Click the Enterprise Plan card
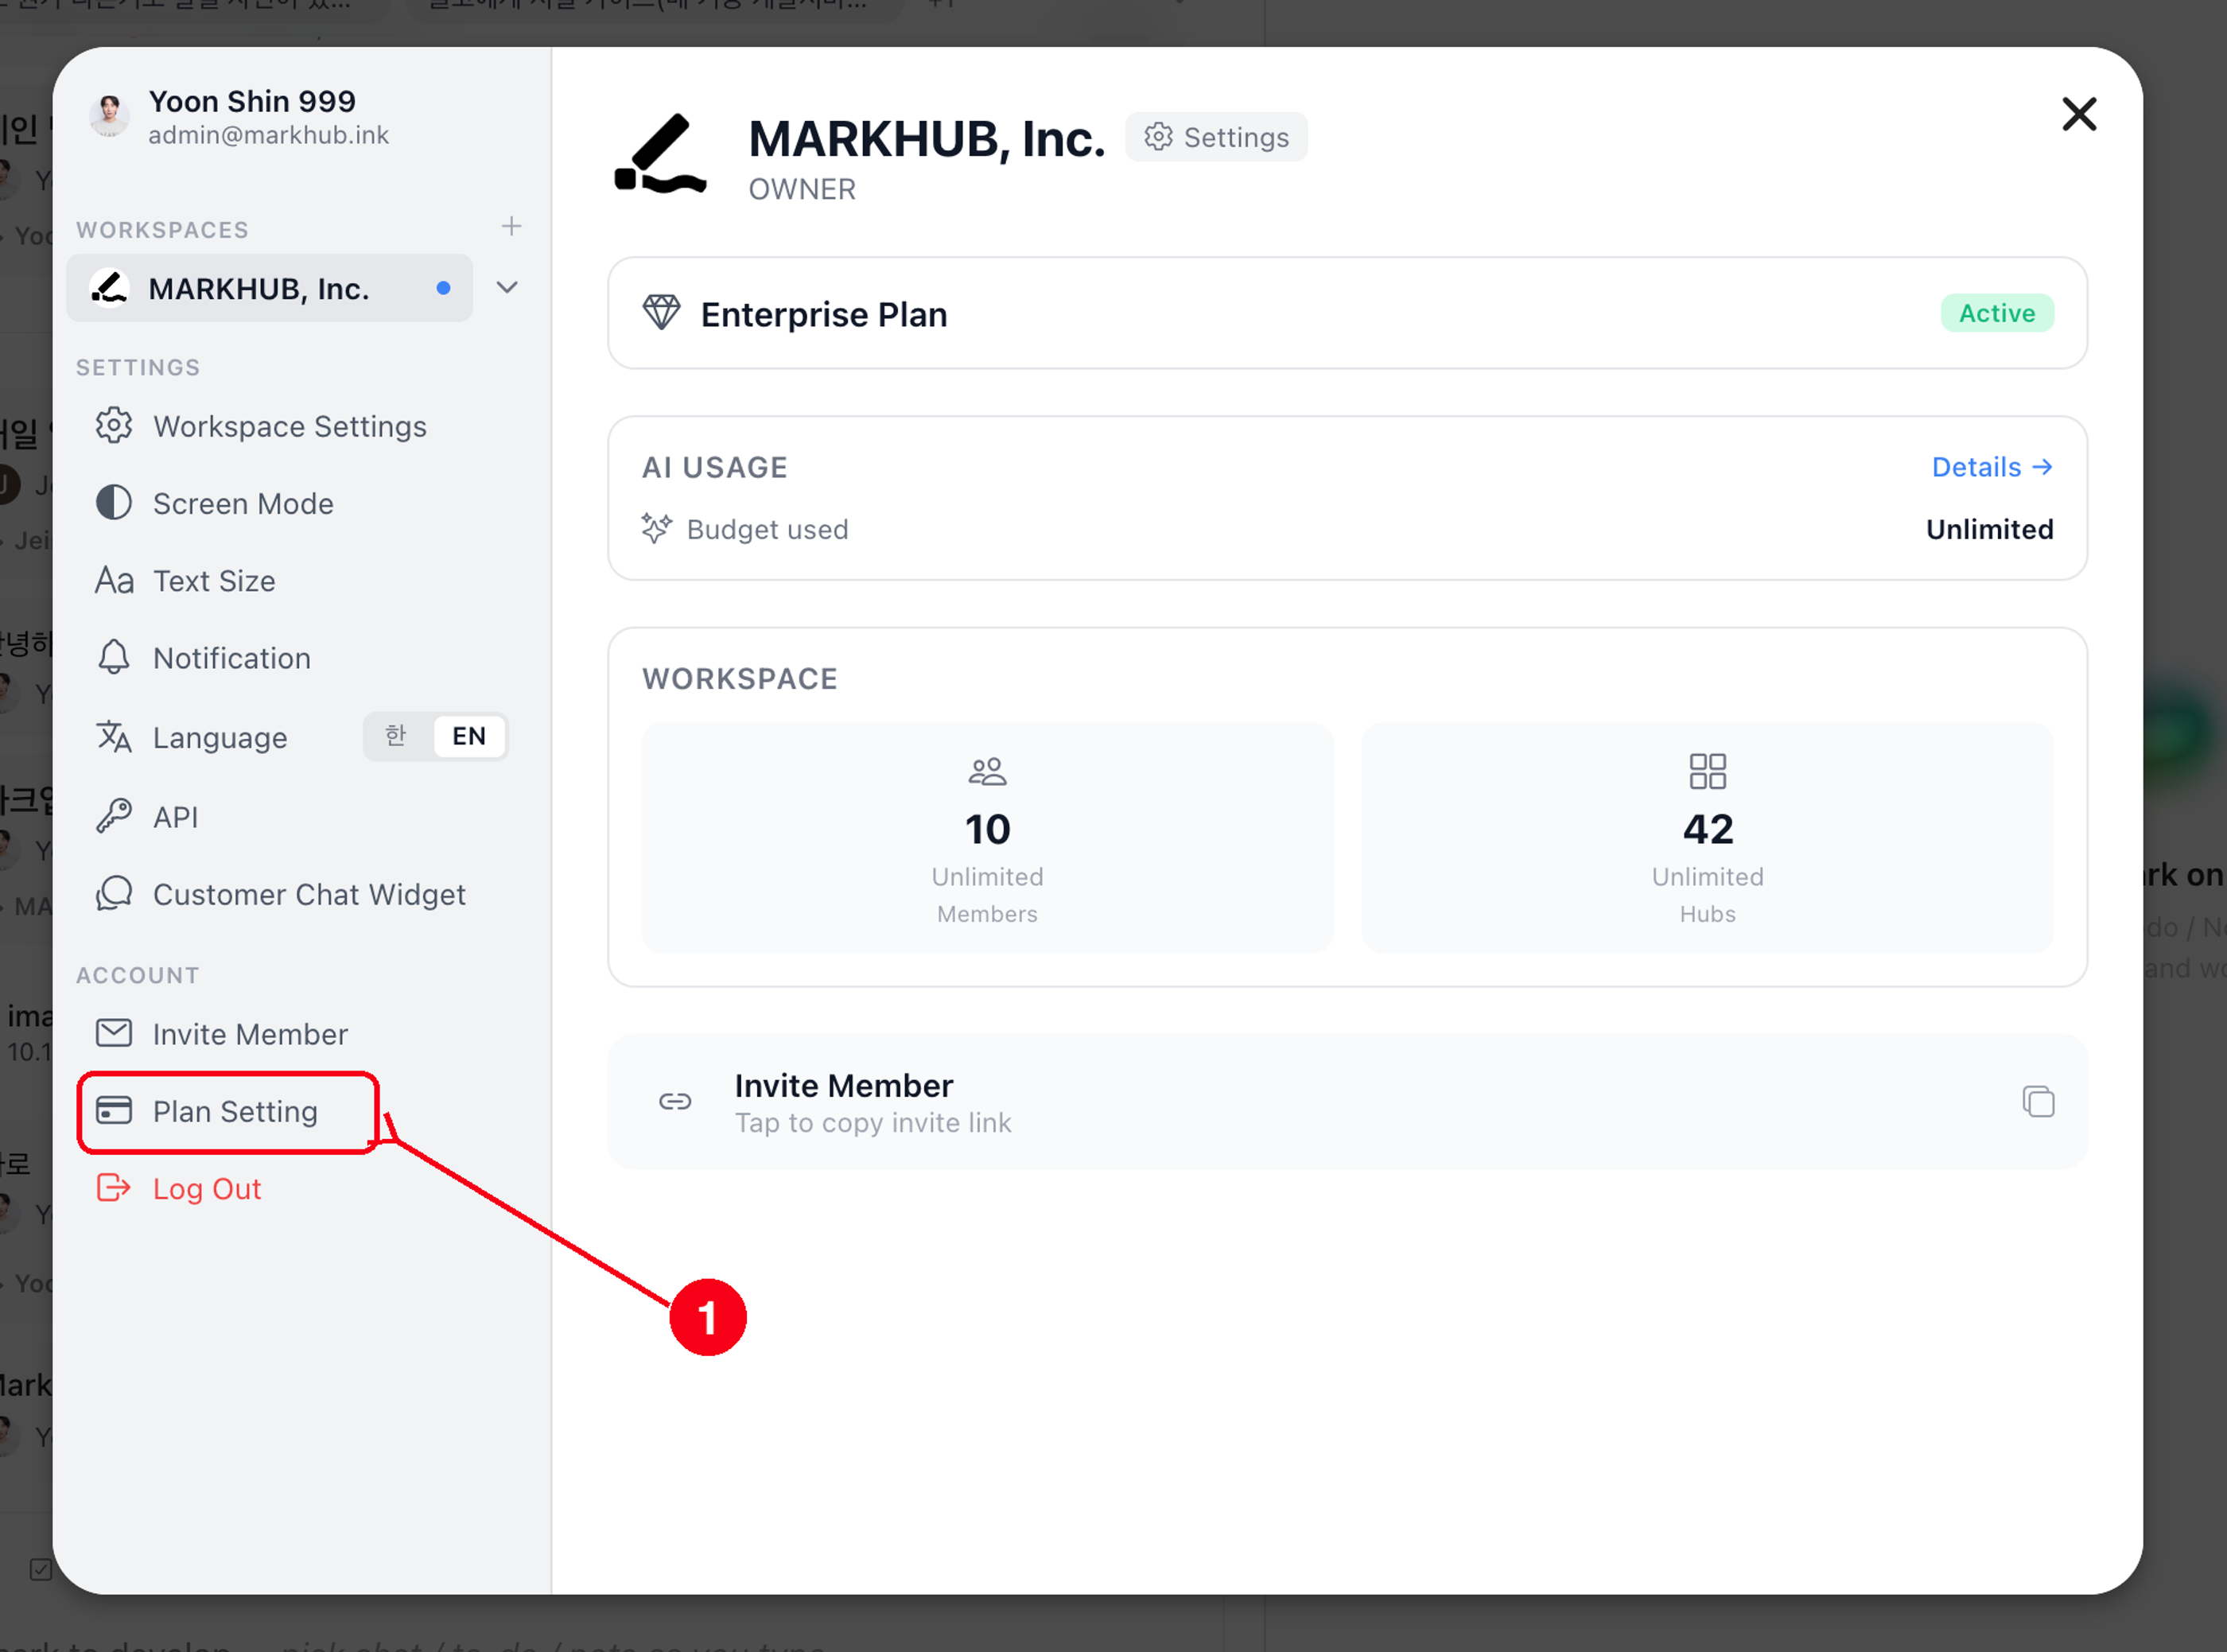The height and width of the screenshot is (1652, 2227). pyautogui.click(x=1347, y=313)
